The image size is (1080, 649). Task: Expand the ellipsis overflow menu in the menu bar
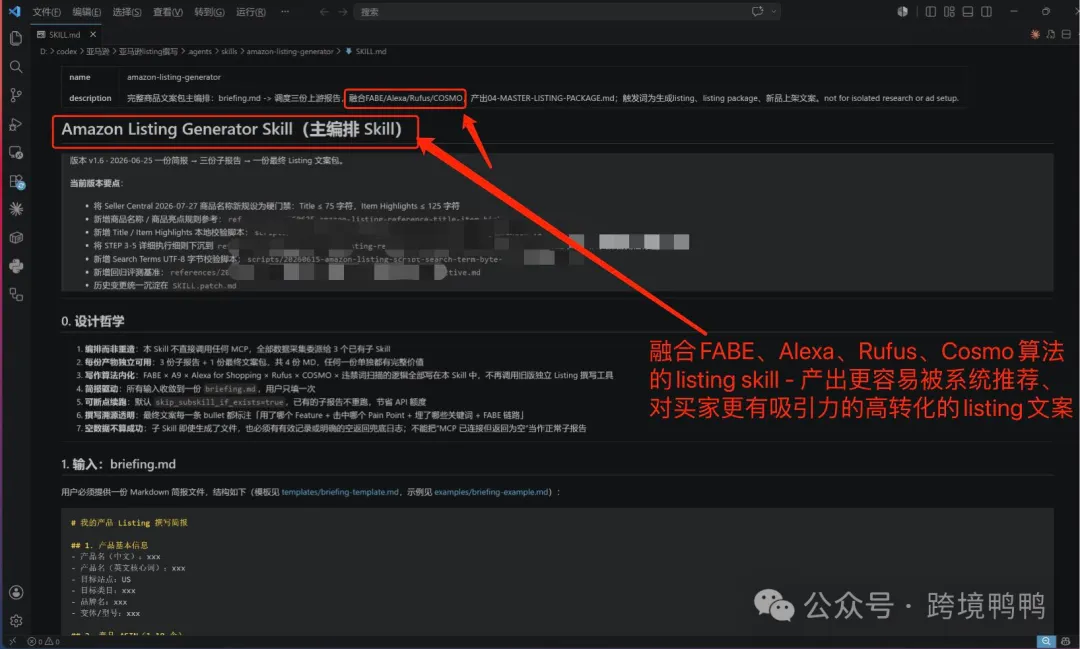(285, 12)
